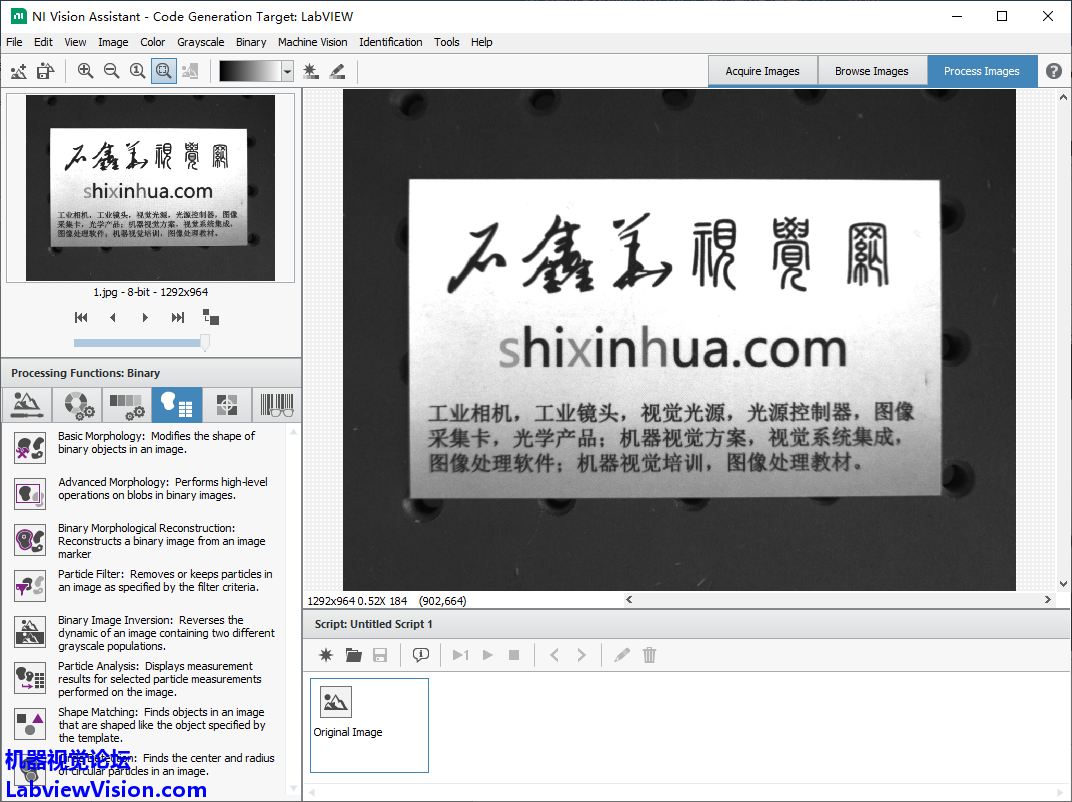Screen dimensions: 1072x802
Task: Click the Open Script folder icon
Action: [x=353, y=655]
